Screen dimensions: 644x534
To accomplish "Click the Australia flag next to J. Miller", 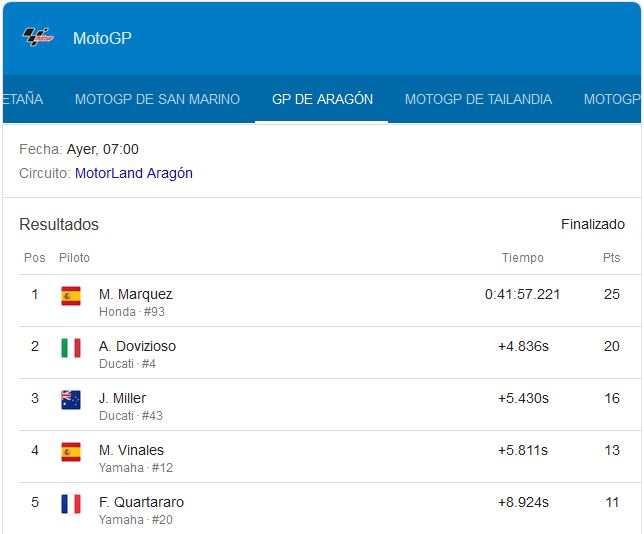I will 71,400.
